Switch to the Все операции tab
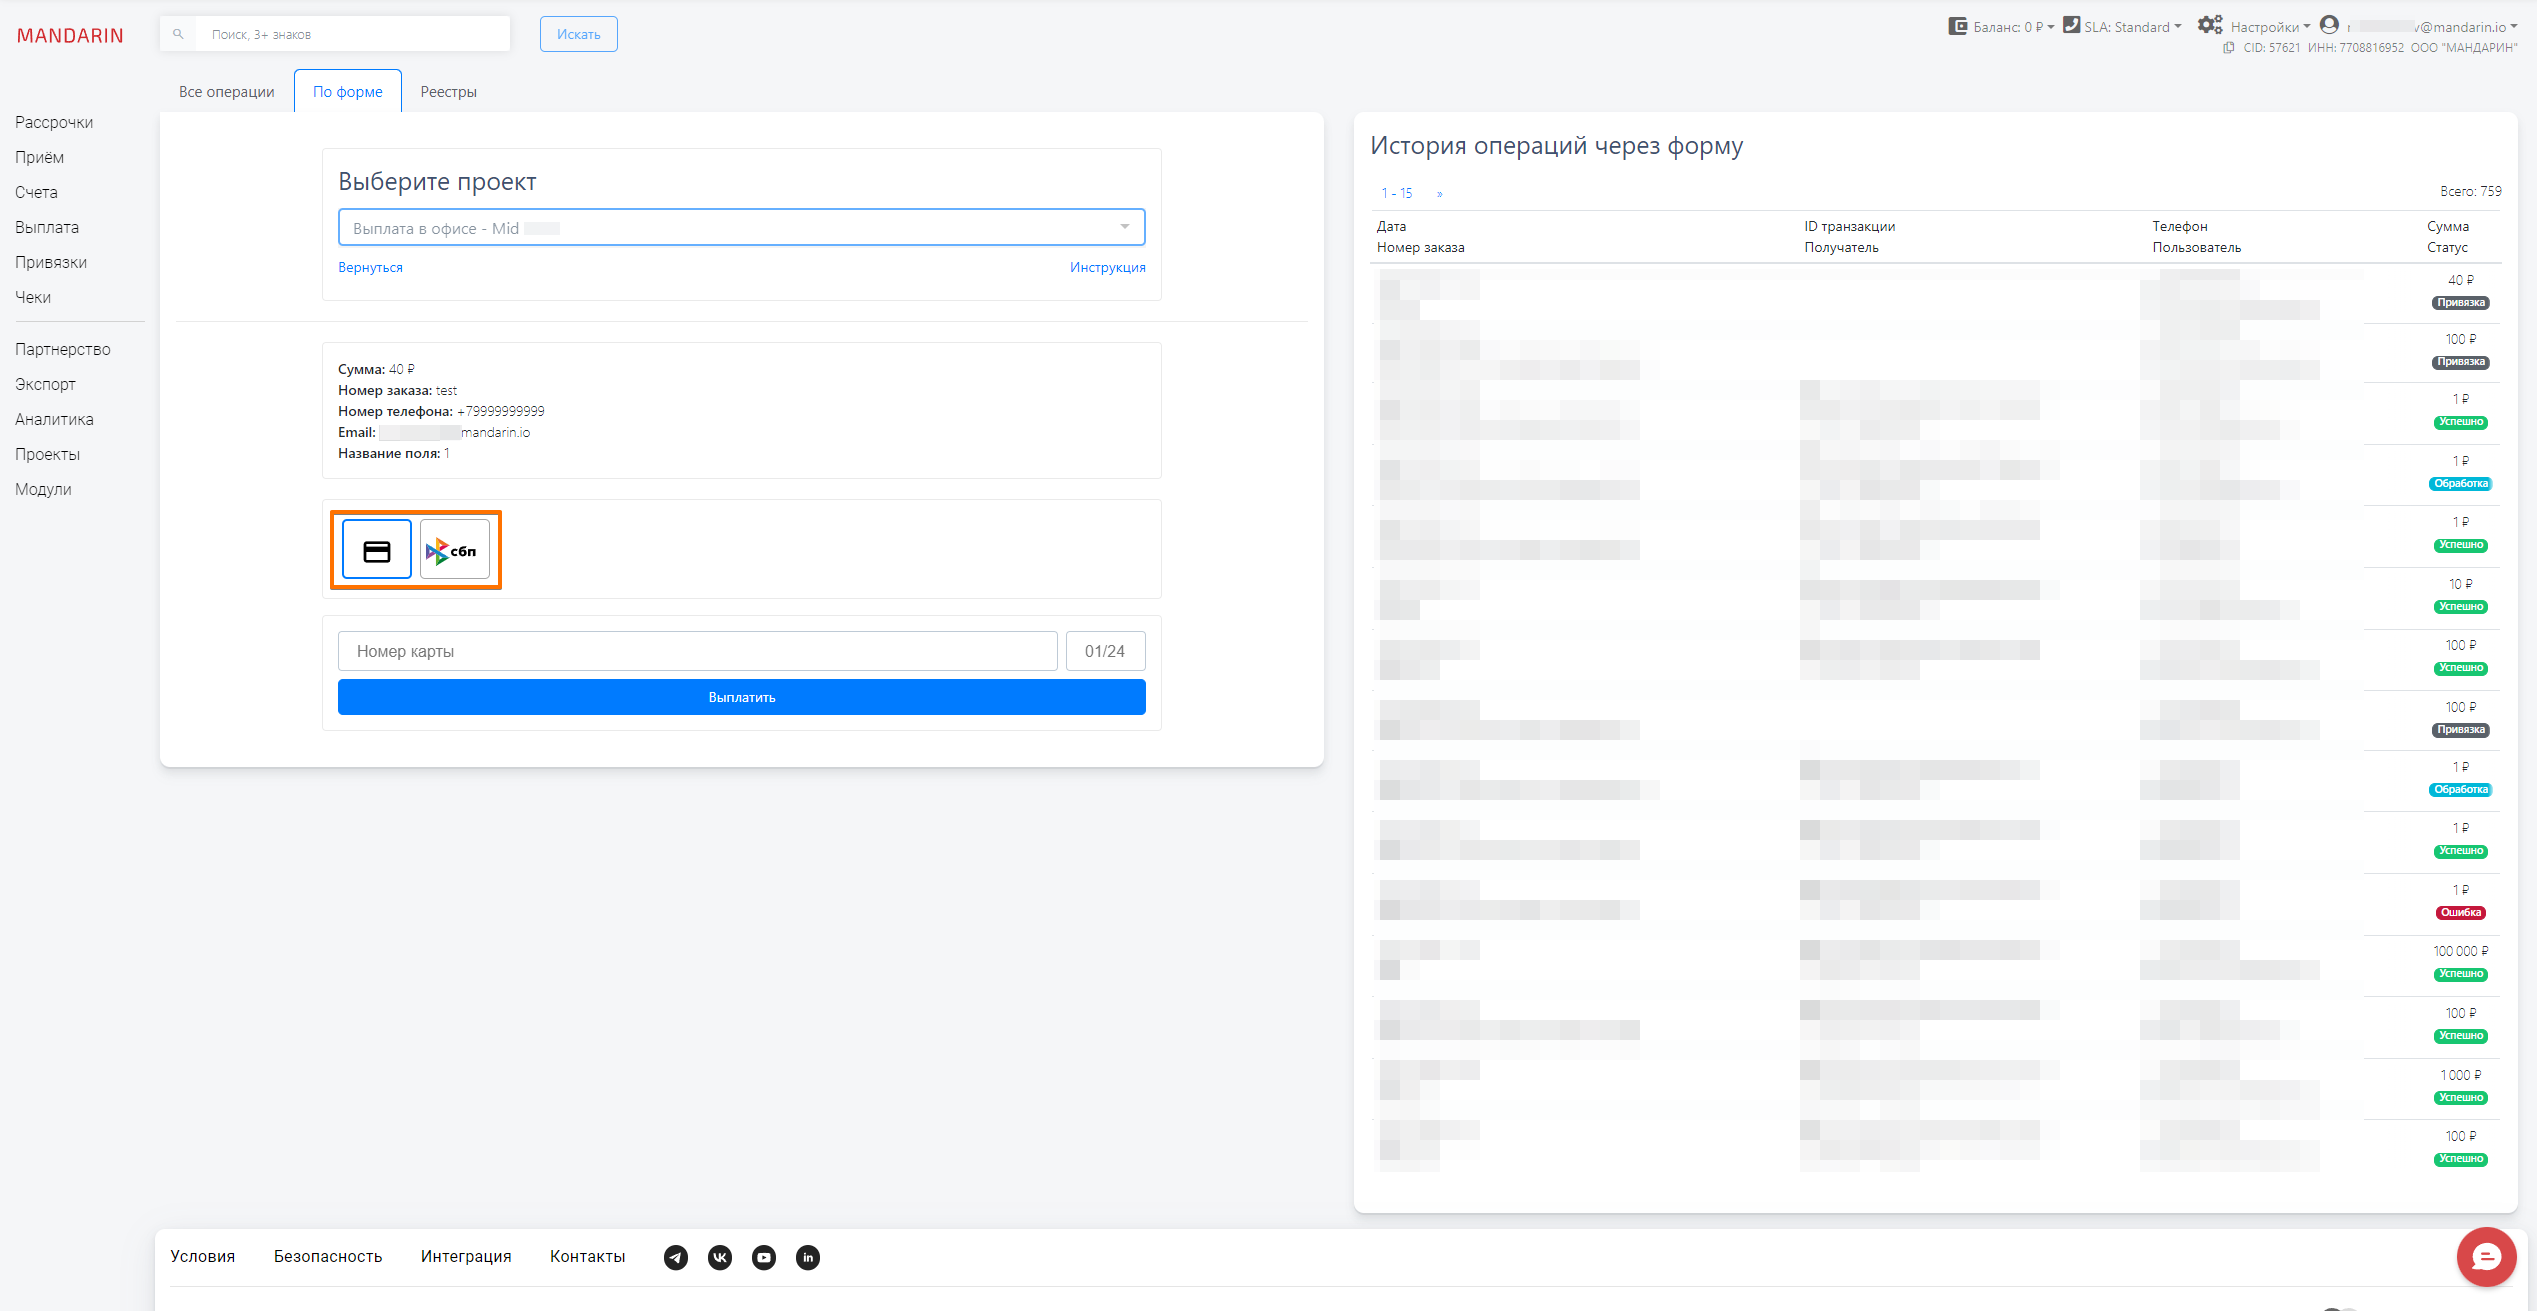Image resolution: width=2537 pixels, height=1311 pixels. (x=226, y=92)
